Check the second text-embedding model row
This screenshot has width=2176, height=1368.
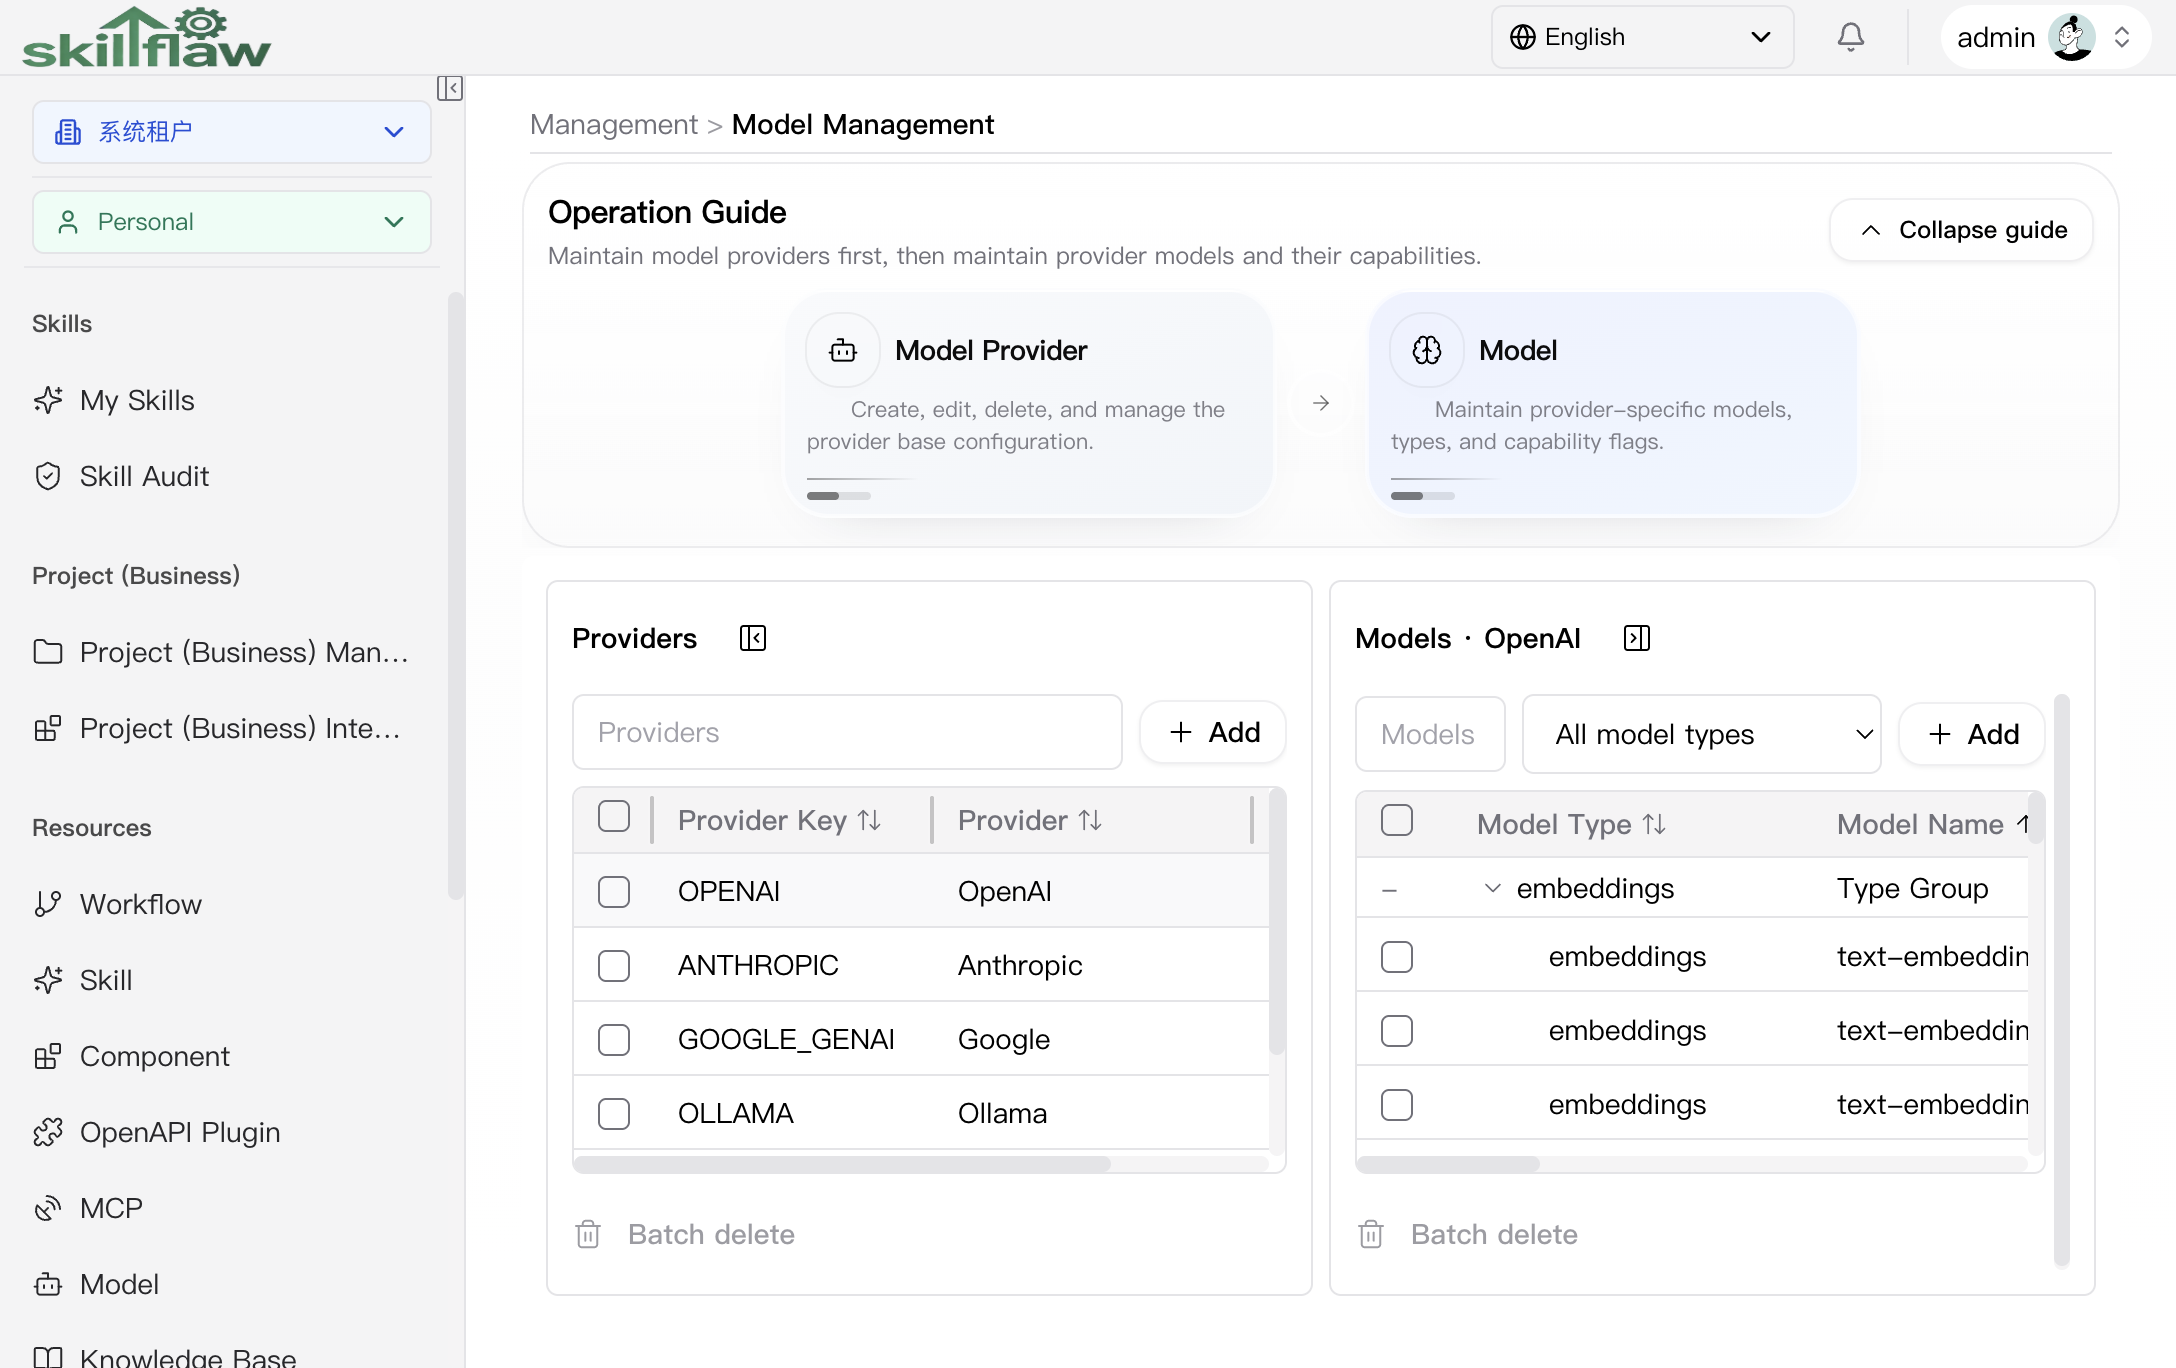1397,1031
